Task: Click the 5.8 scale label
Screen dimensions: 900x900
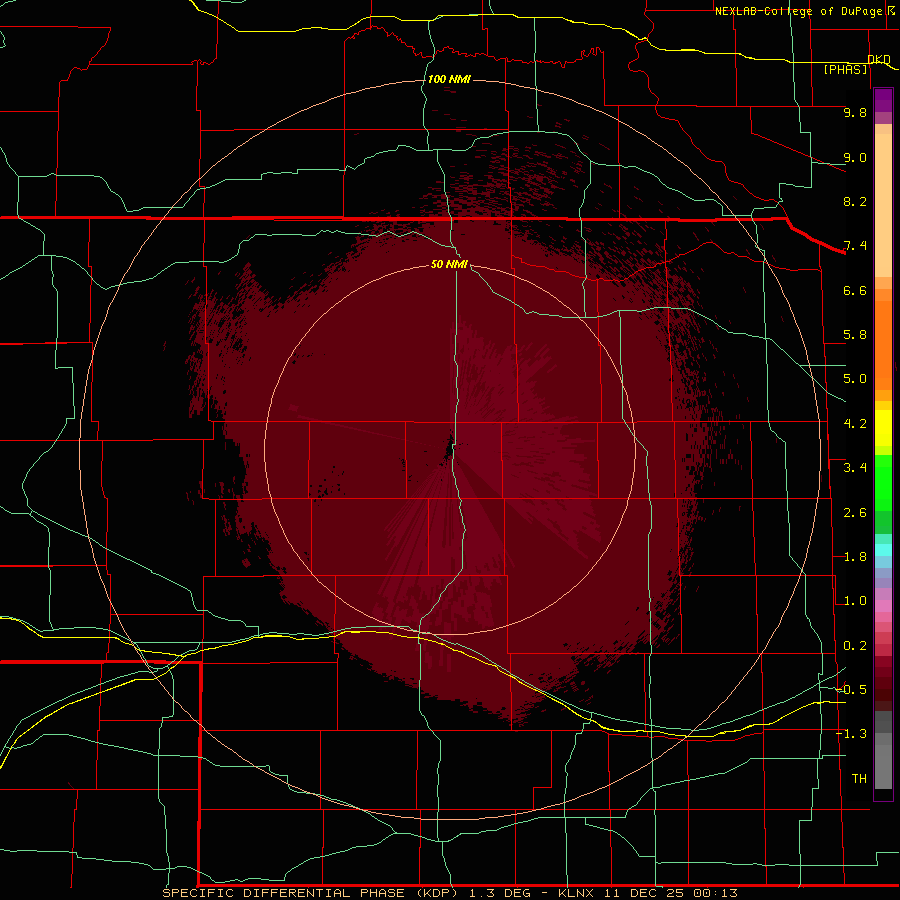Action: point(855,335)
